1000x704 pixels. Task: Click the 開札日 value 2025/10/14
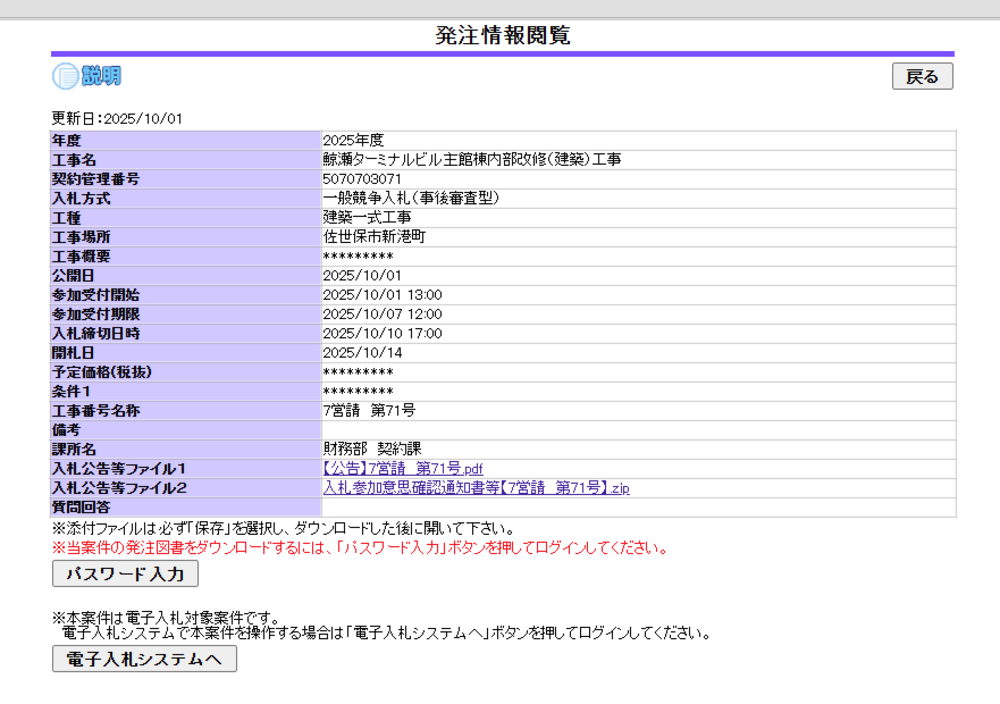pos(361,352)
